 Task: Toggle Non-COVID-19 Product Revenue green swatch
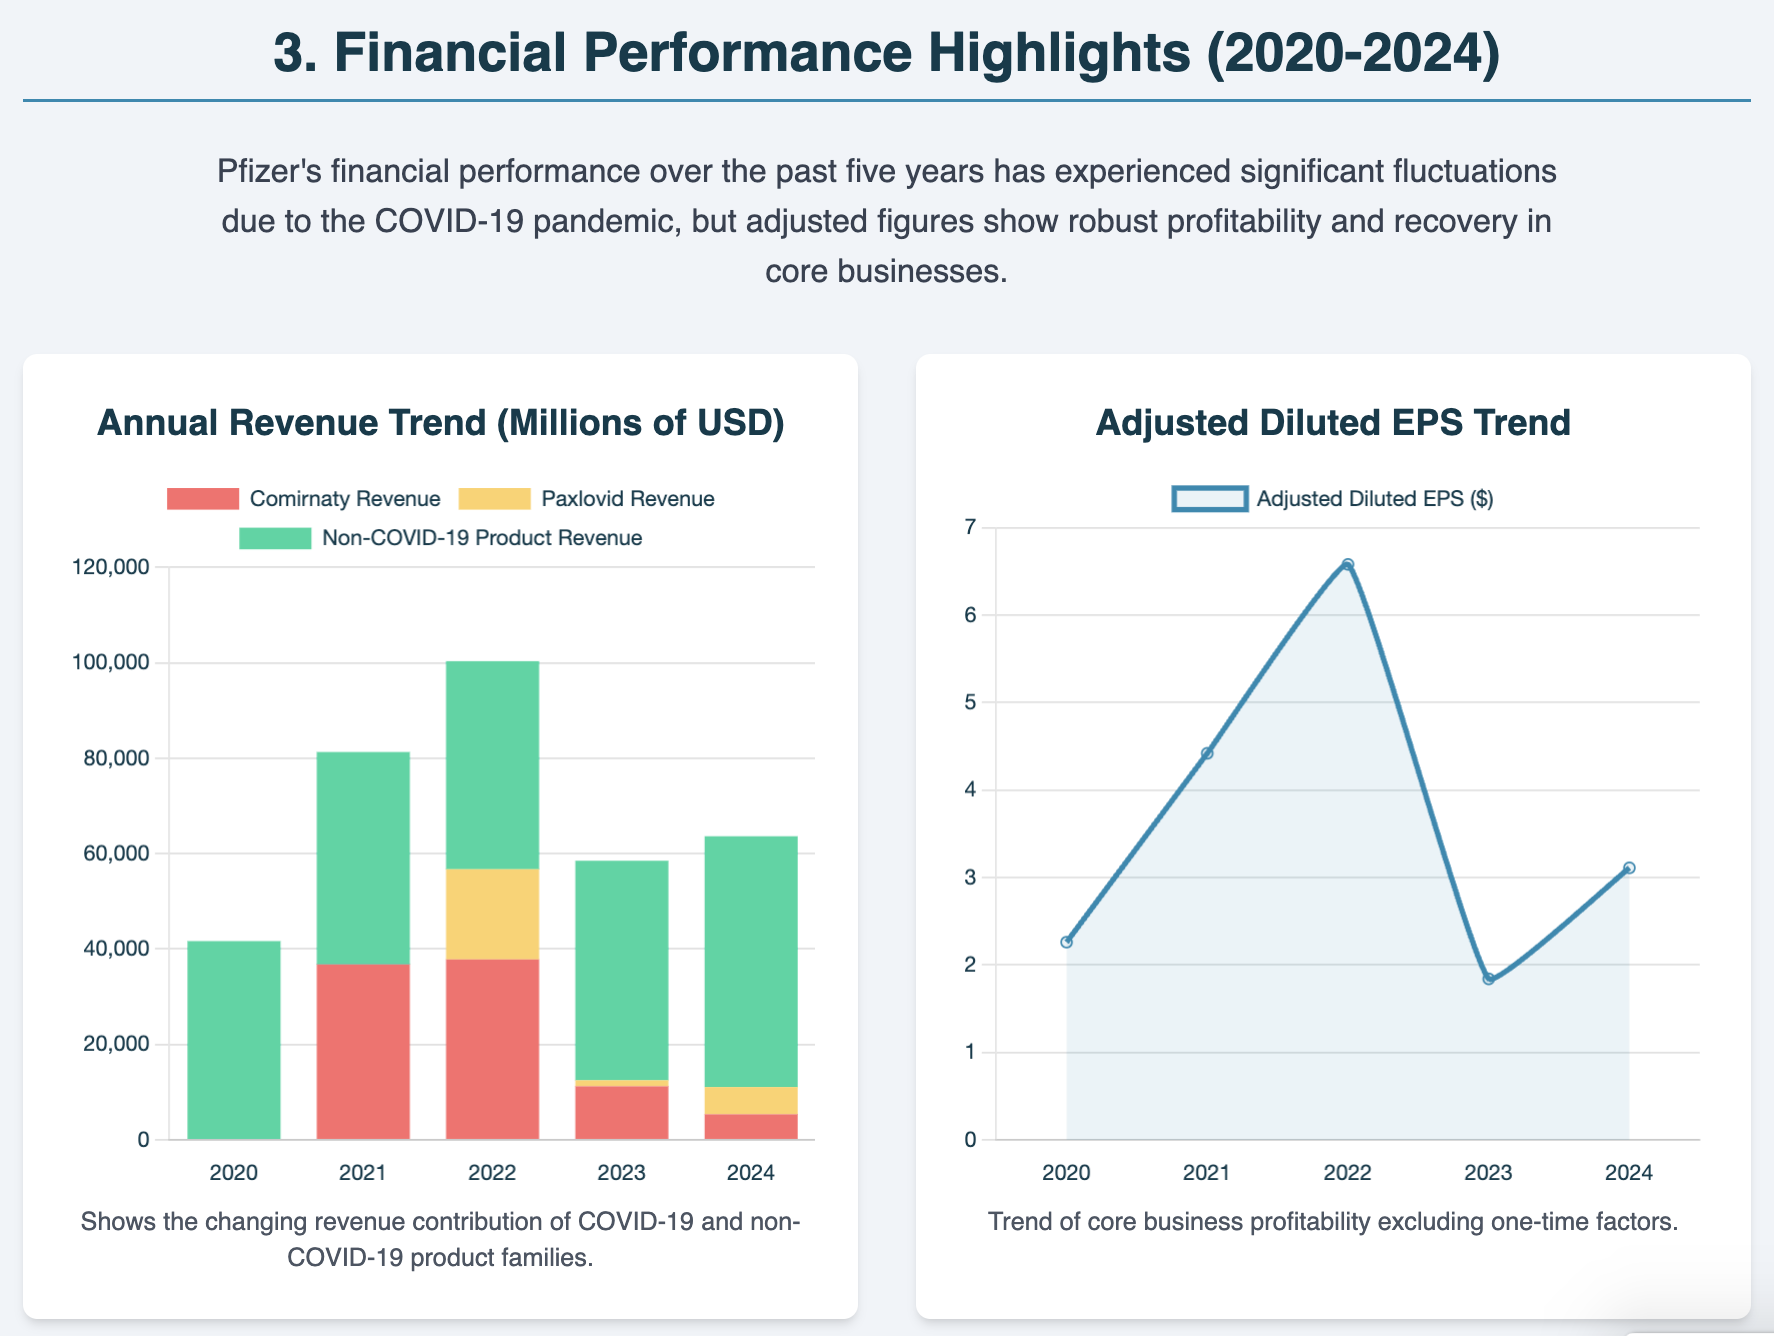(x=275, y=538)
